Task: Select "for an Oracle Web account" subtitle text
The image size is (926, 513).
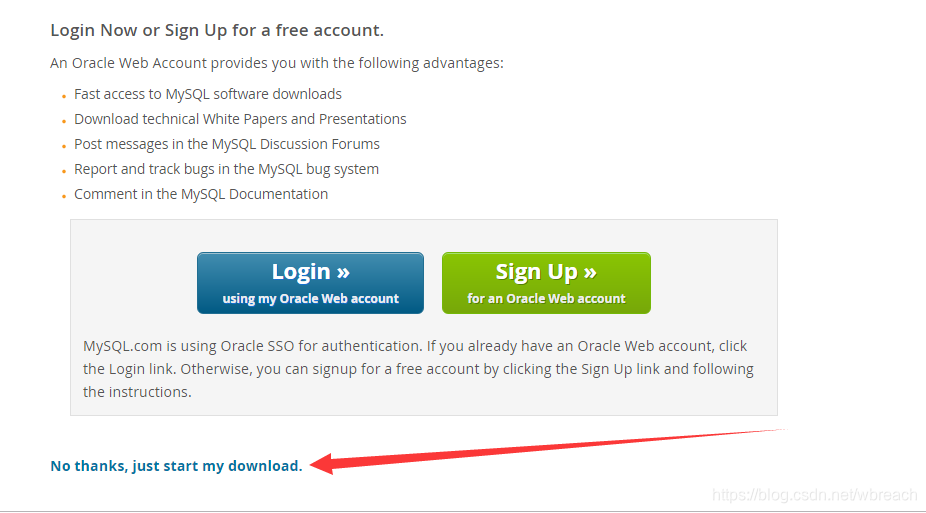Action: [x=546, y=299]
